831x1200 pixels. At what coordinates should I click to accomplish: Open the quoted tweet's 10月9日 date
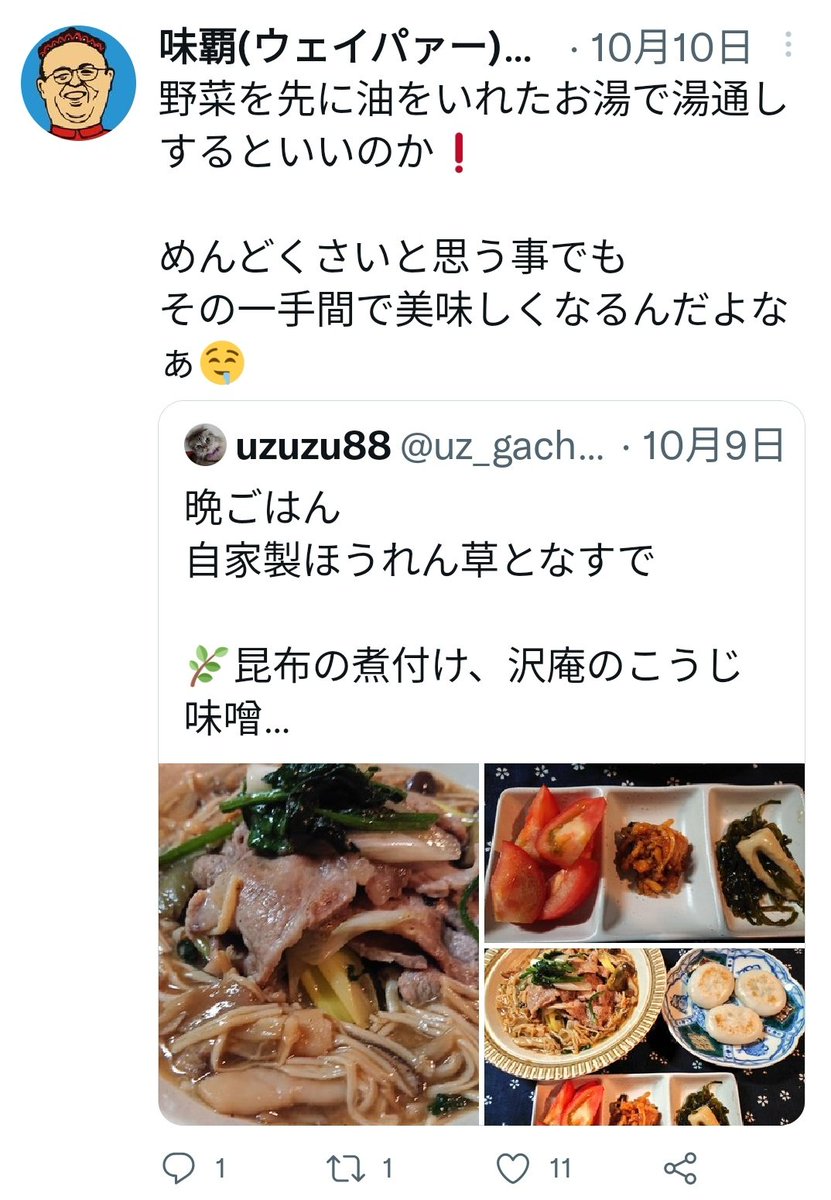(712, 447)
